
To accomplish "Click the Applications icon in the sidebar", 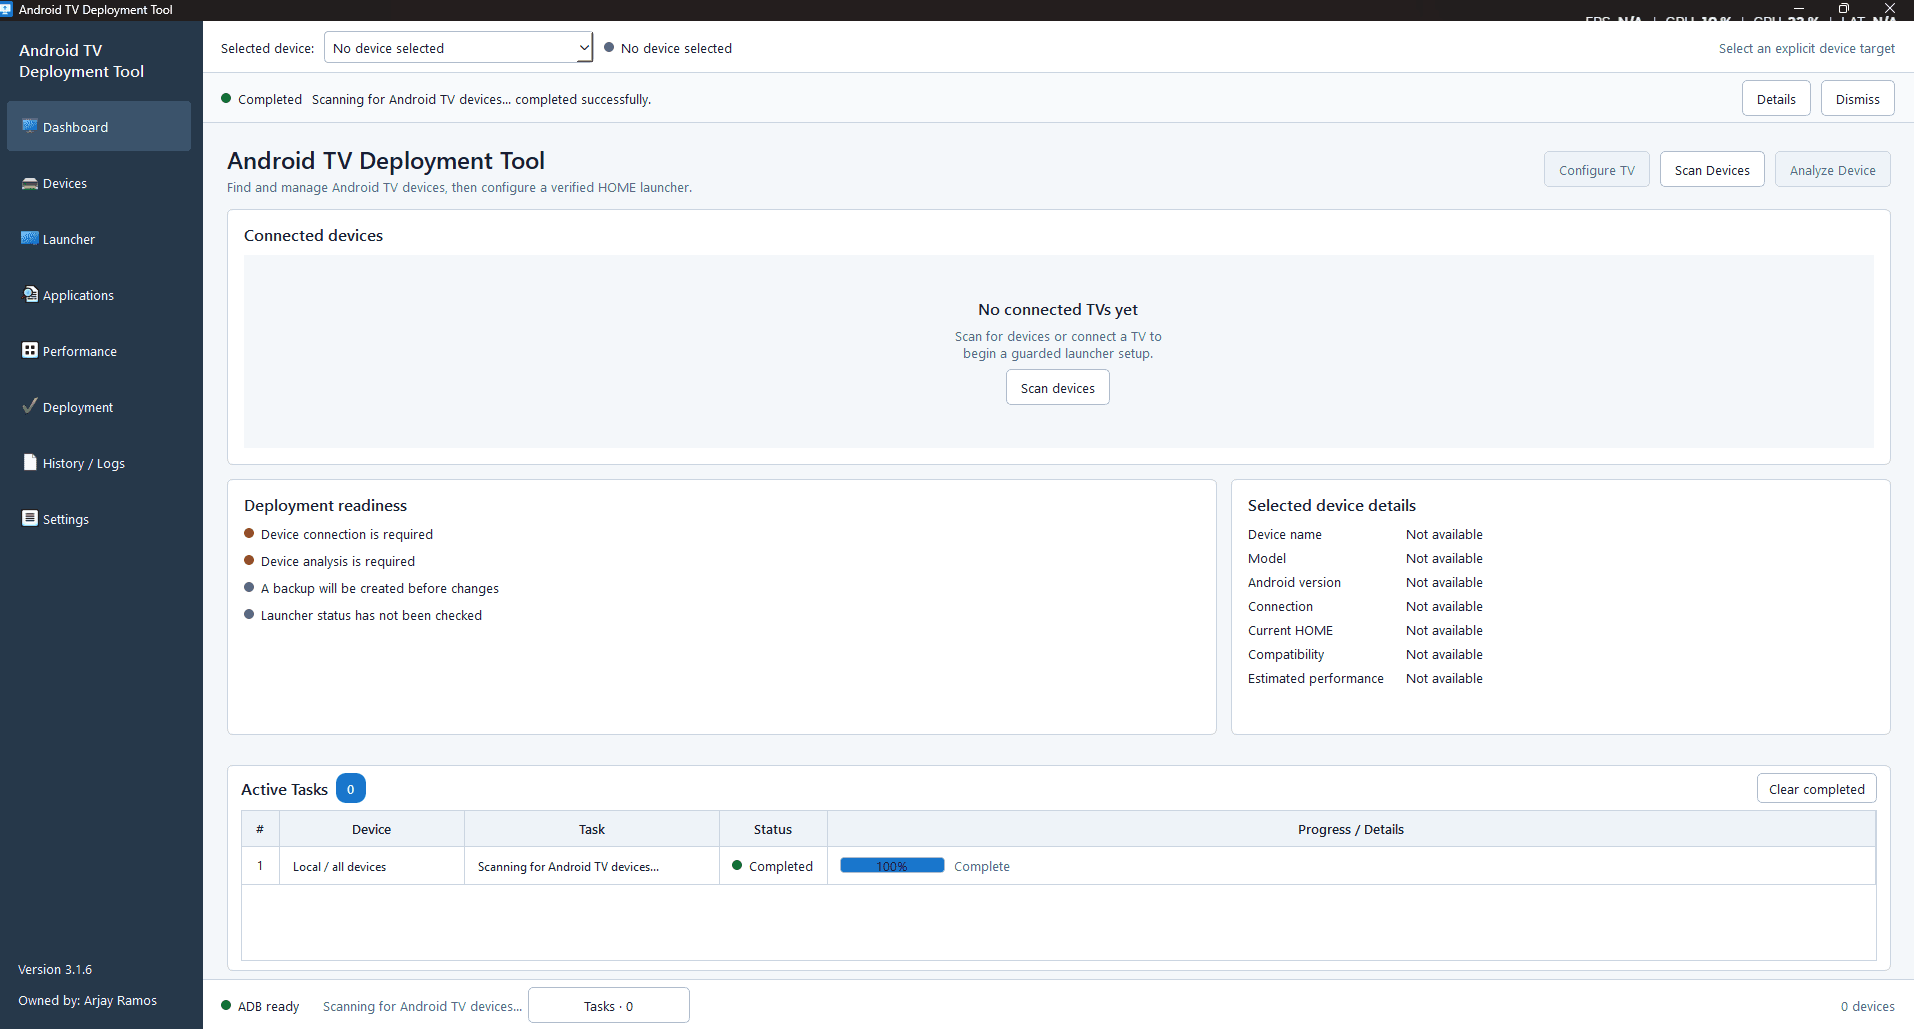I will pos(30,294).
